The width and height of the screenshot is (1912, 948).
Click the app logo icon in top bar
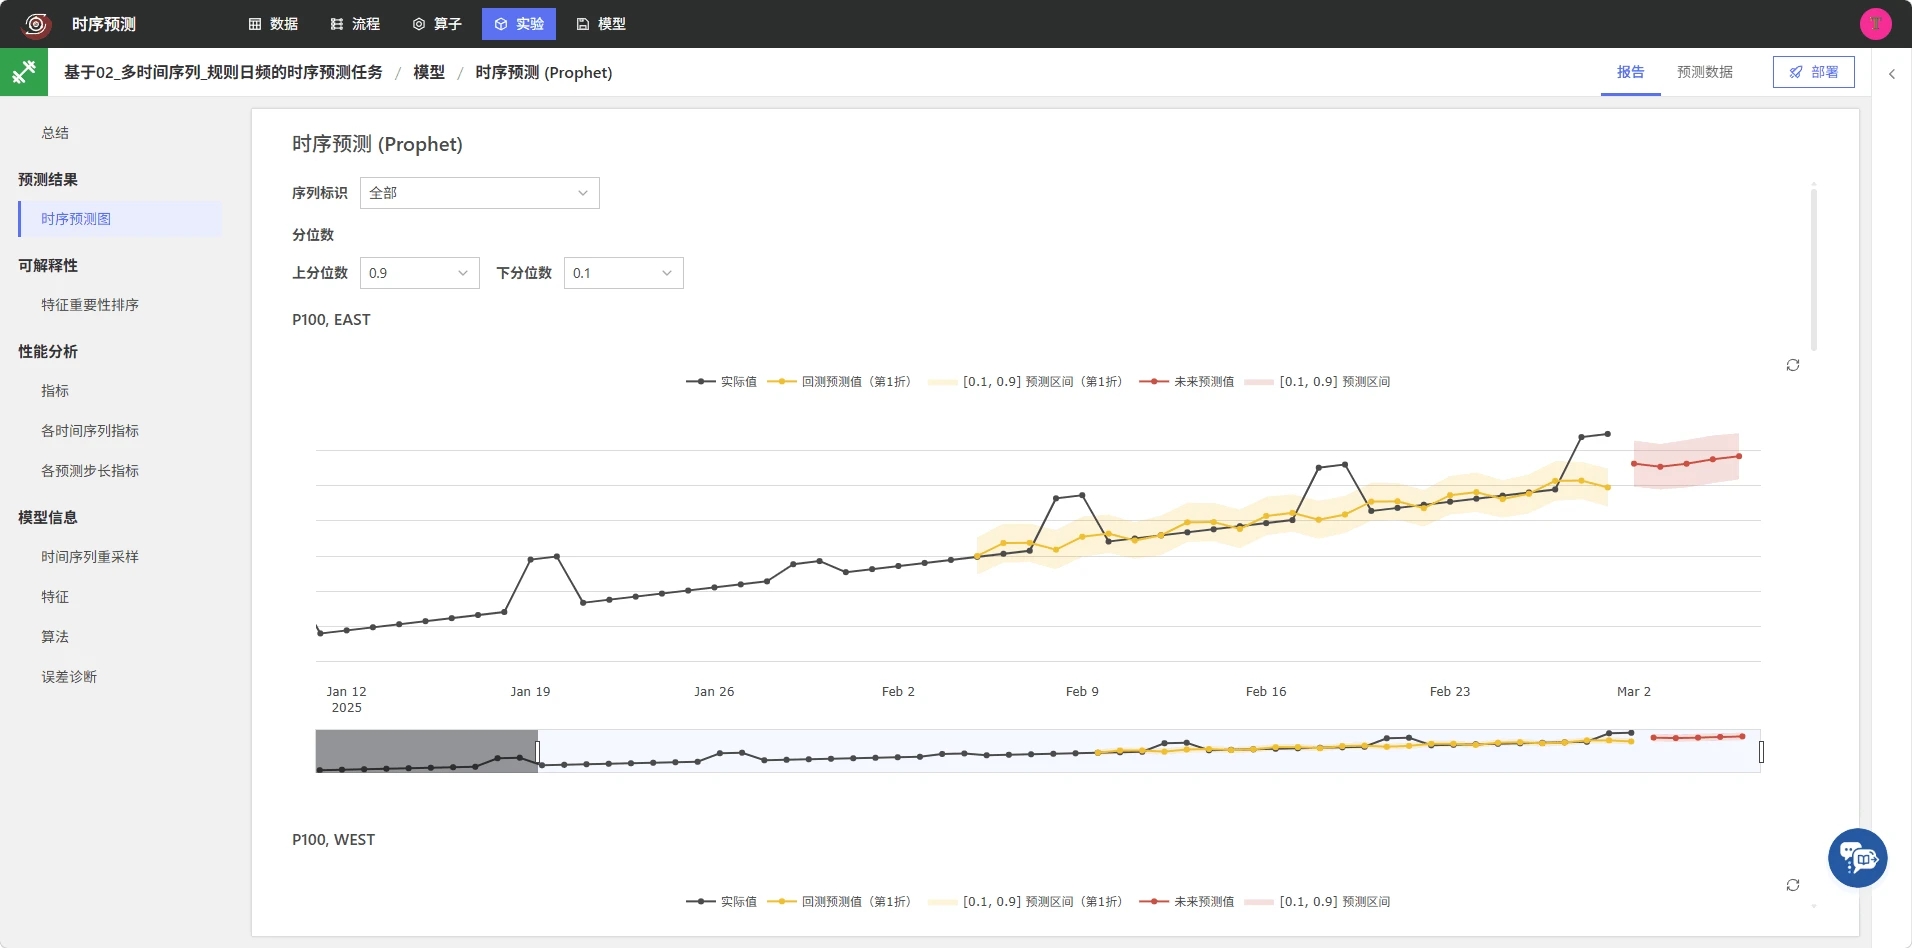[x=36, y=24]
